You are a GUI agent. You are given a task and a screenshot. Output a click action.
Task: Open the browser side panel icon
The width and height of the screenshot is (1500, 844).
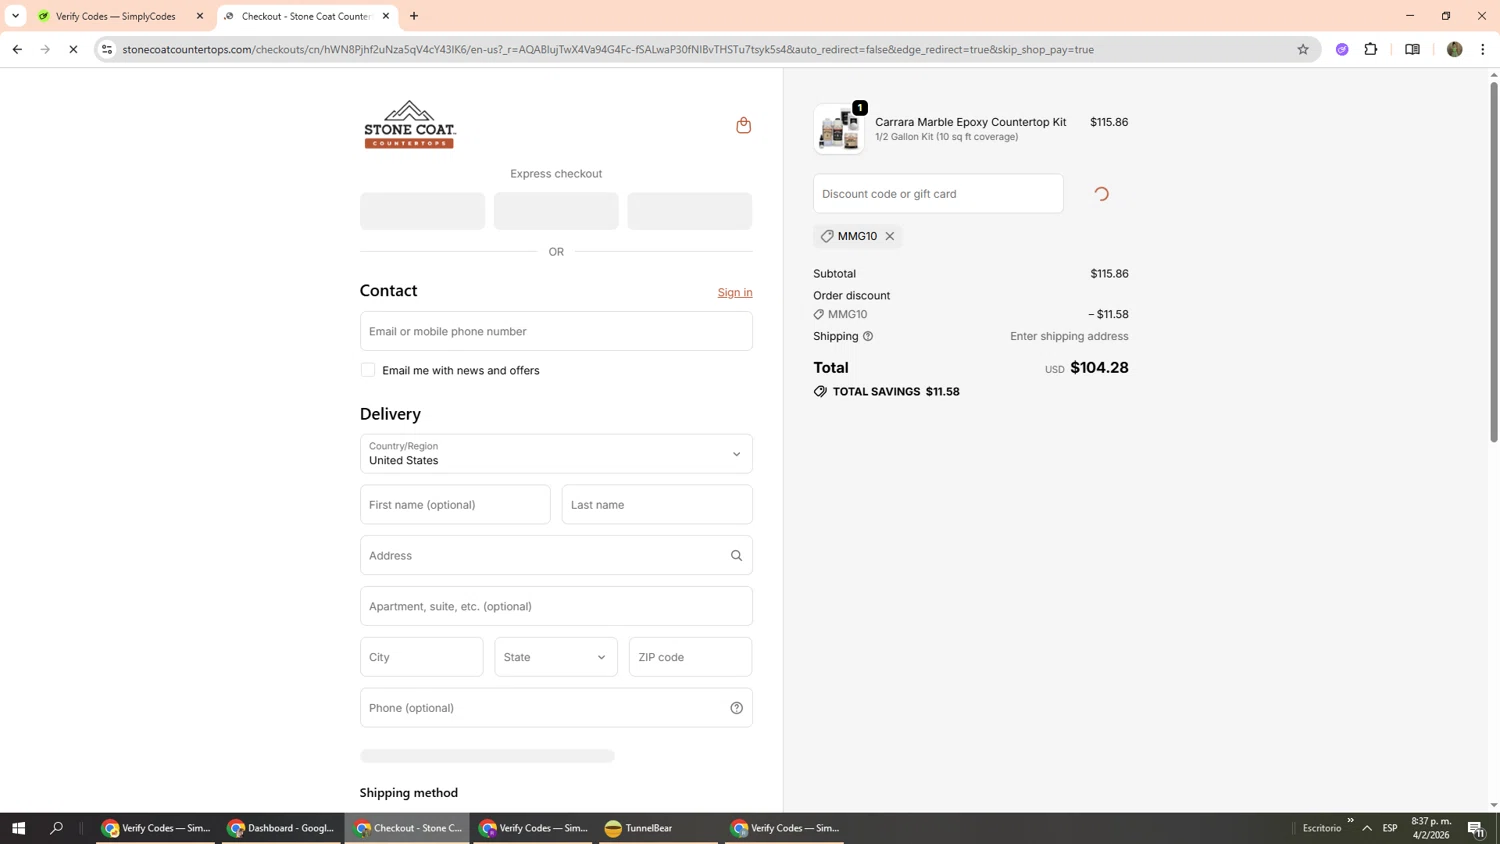point(1412,49)
